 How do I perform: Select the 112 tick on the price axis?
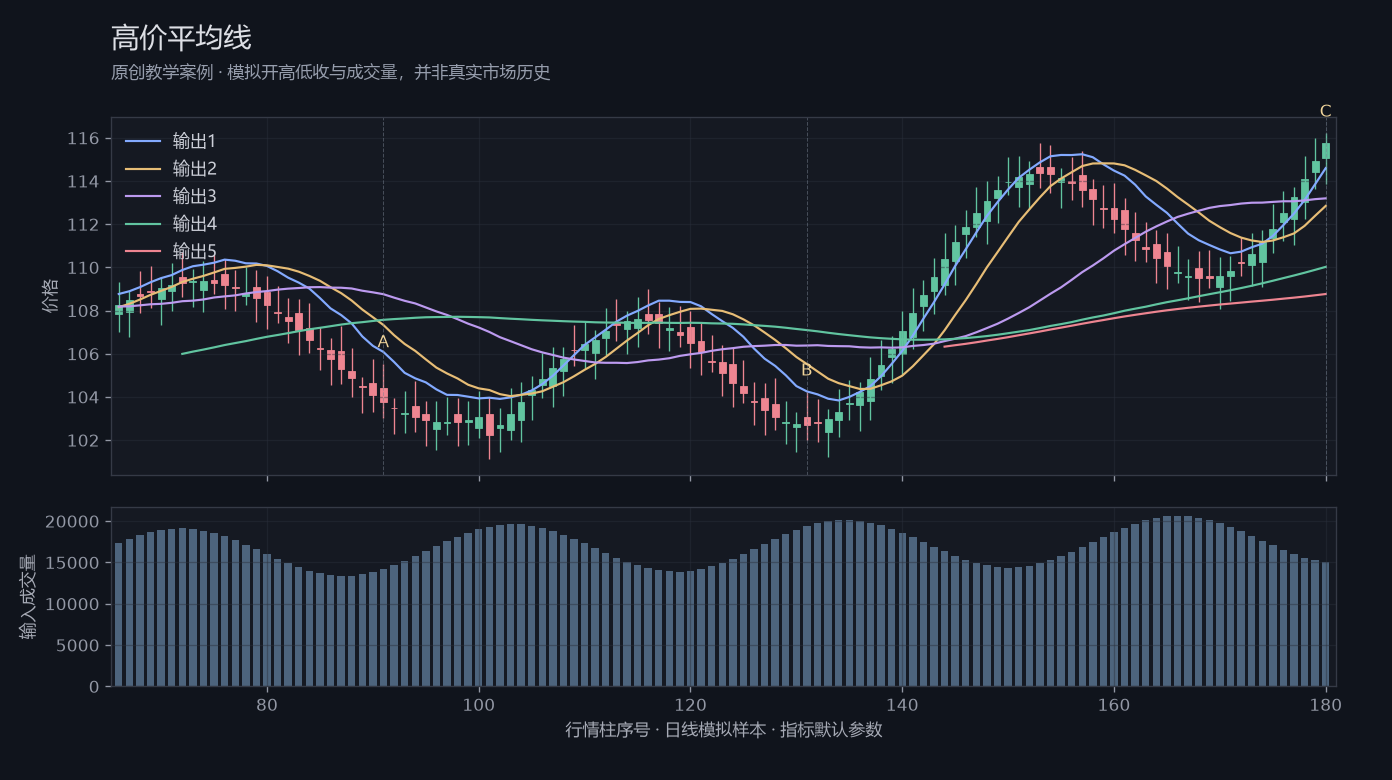tap(84, 225)
